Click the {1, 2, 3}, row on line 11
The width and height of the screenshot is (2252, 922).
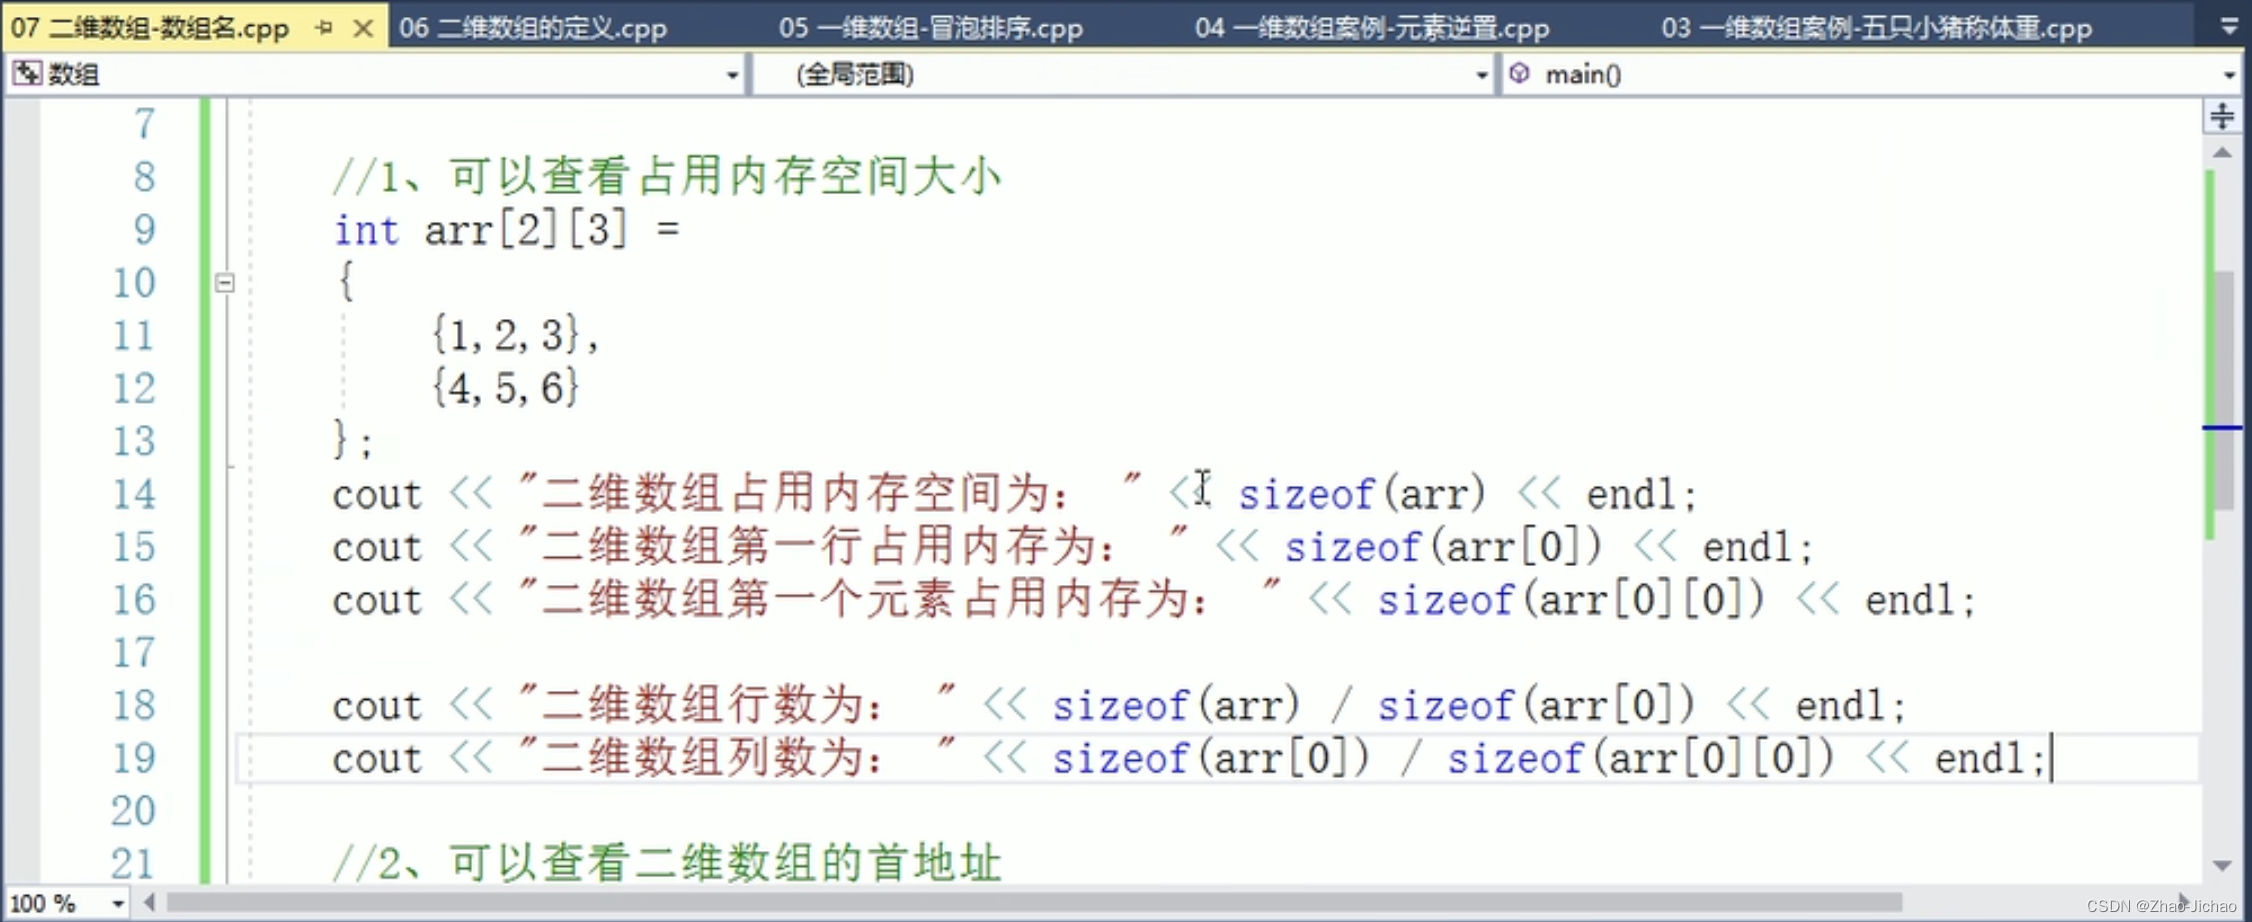click(x=515, y=335)
